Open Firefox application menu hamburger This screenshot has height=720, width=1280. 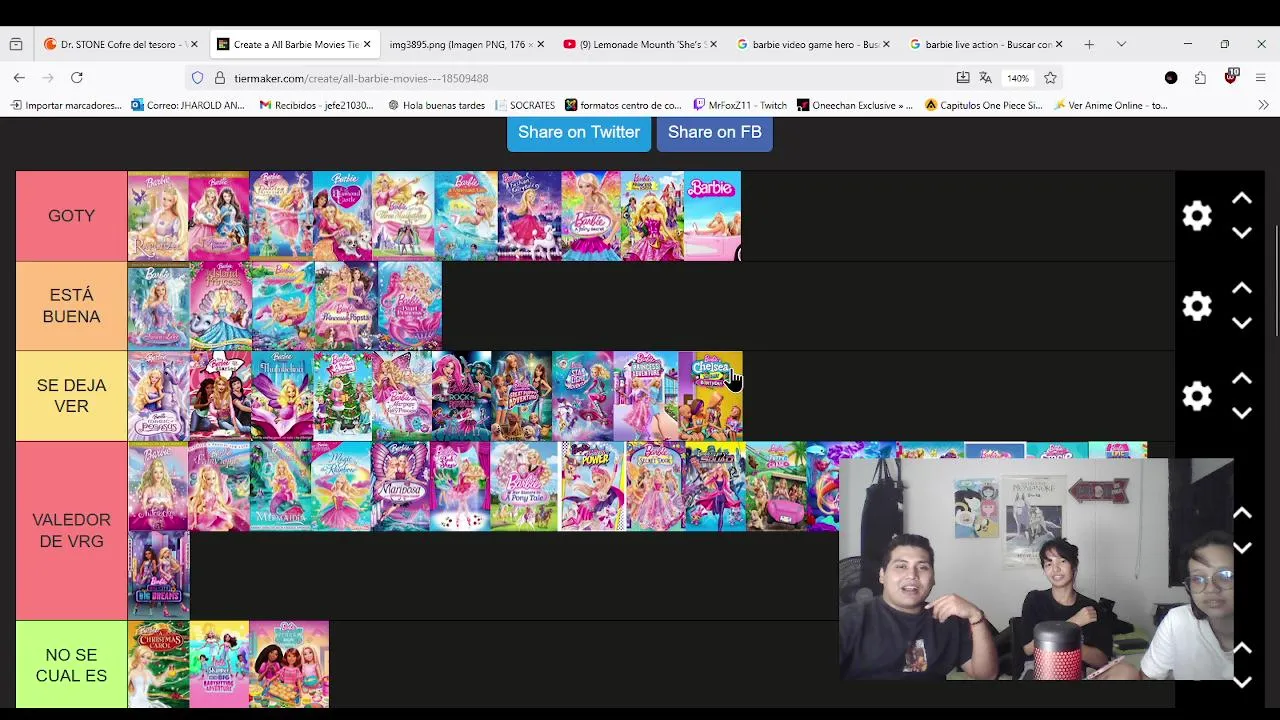click(1261, 78)
